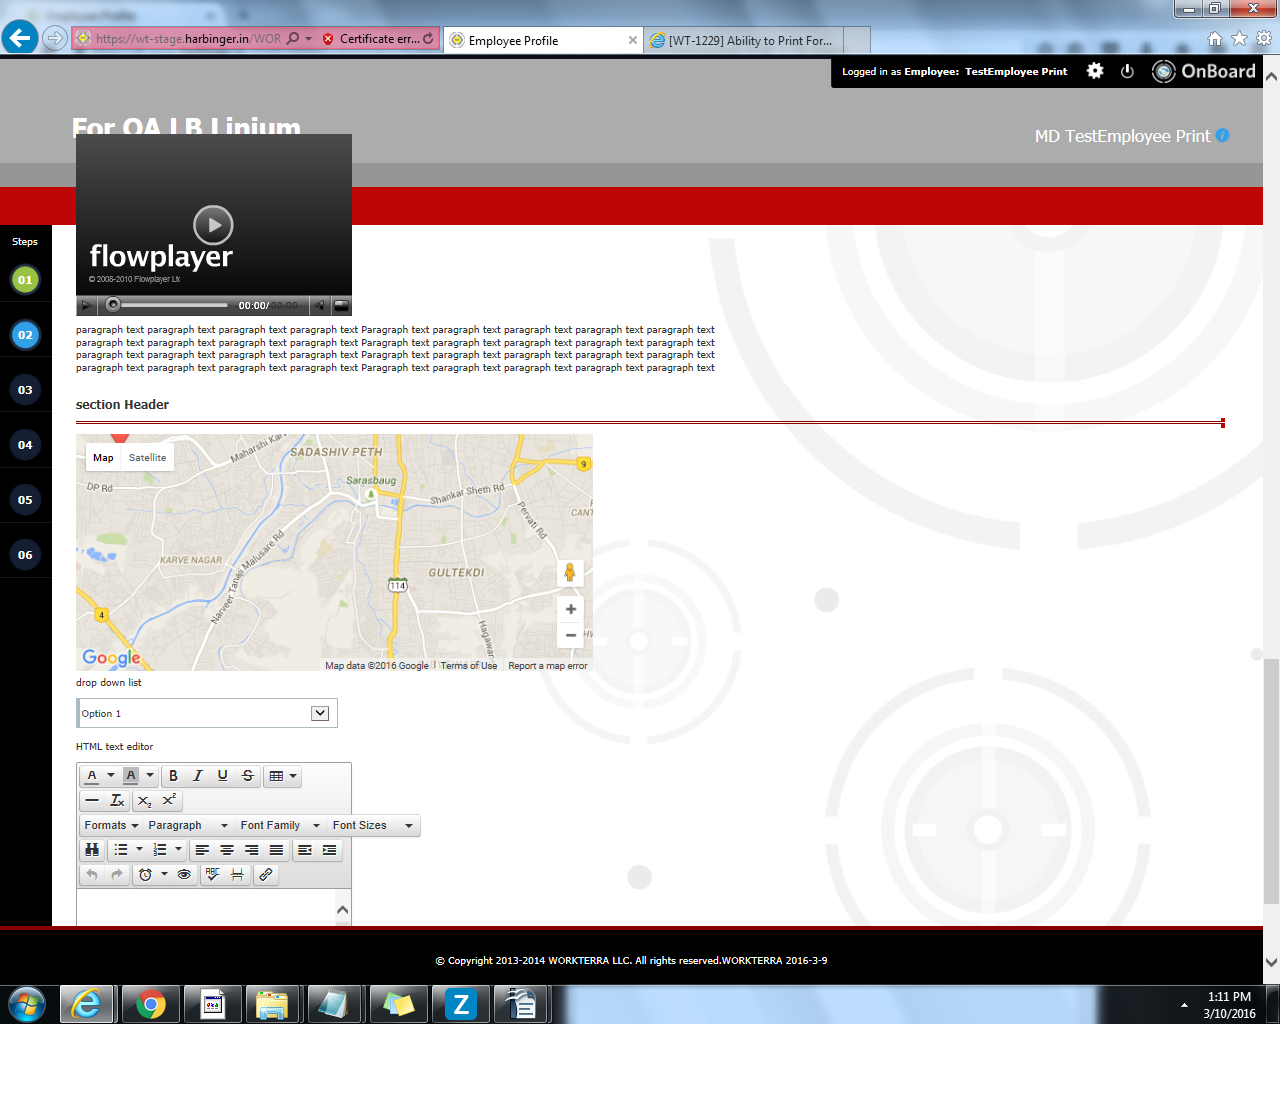Open settings gear in the header
Image resolution: width=1280 pixels, height=1100 pixels.
coord(1095,71)
